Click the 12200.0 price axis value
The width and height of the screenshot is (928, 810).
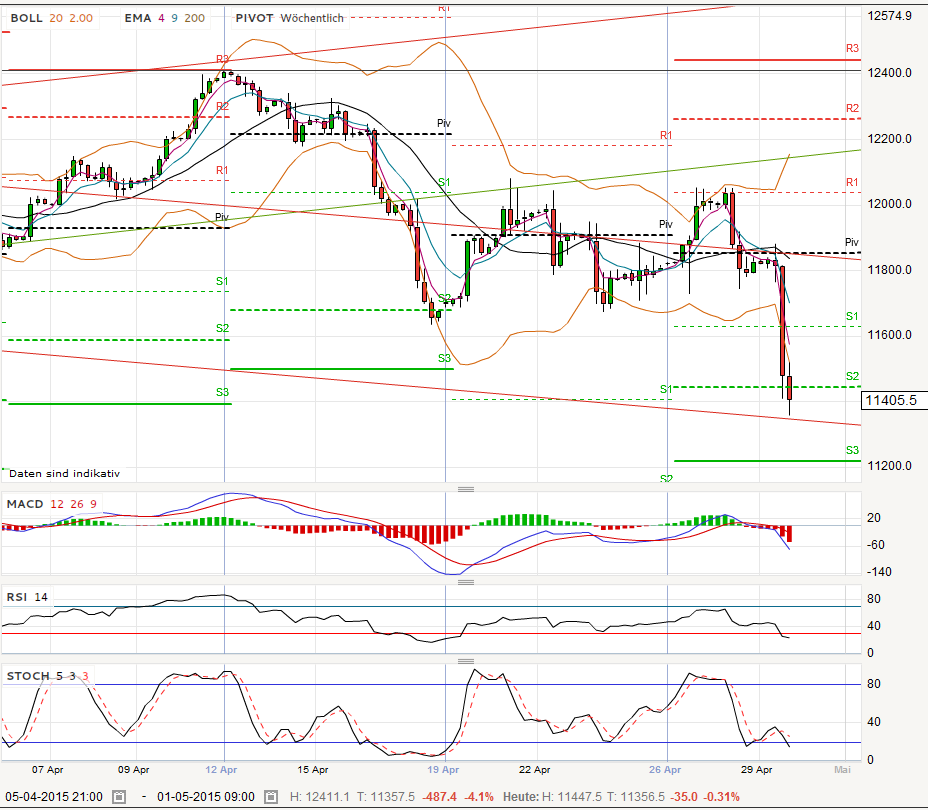tap(890, 139)
